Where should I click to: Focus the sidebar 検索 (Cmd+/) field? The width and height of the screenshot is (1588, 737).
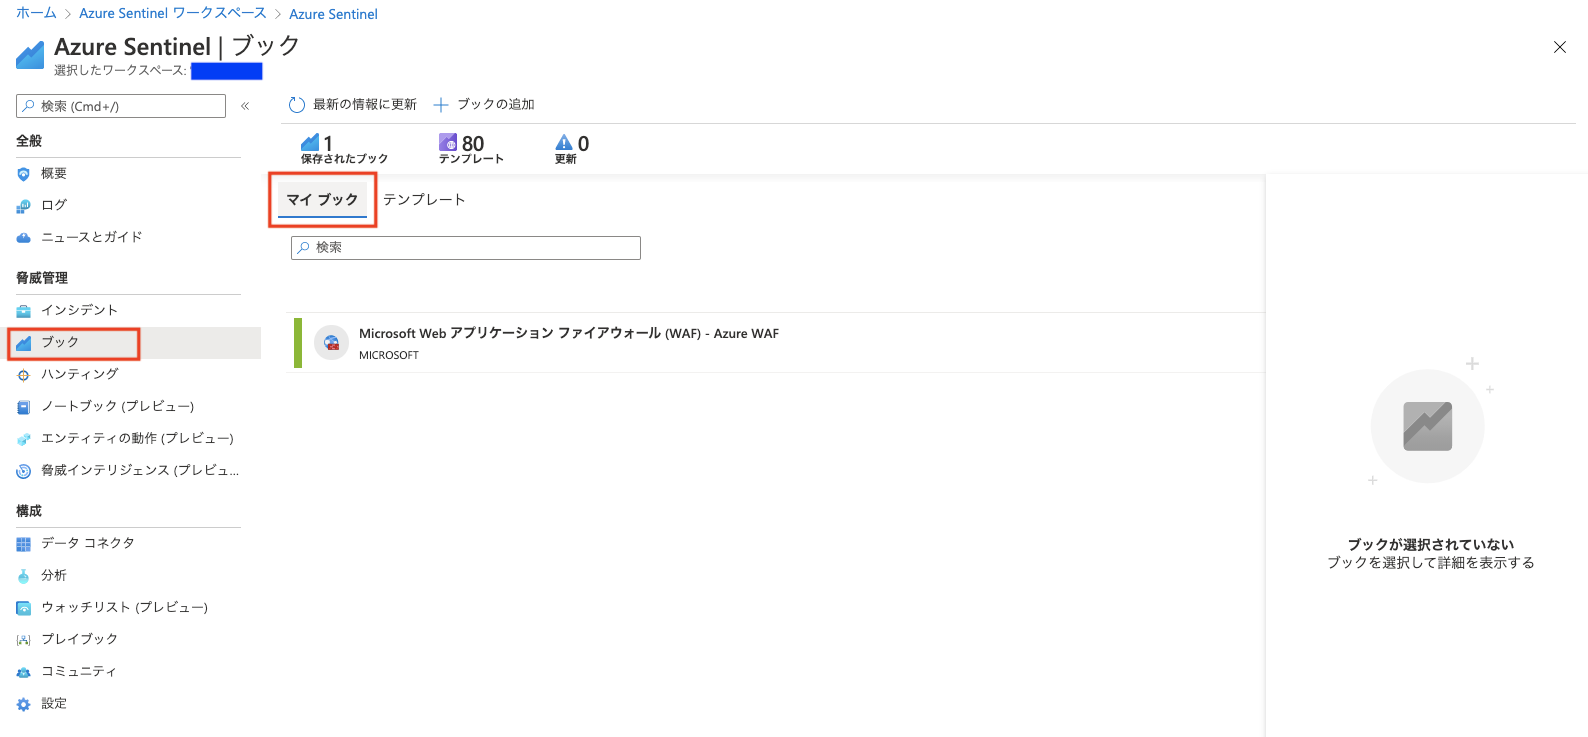pyautogui.click(x=121, y=106)
